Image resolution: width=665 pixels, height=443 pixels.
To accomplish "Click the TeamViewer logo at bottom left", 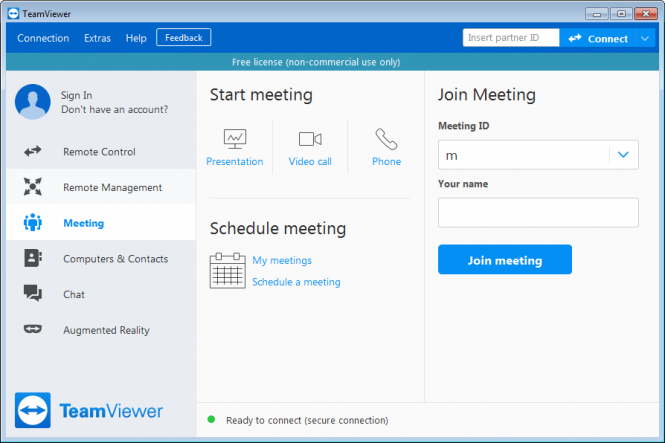I will click(89, 410).
